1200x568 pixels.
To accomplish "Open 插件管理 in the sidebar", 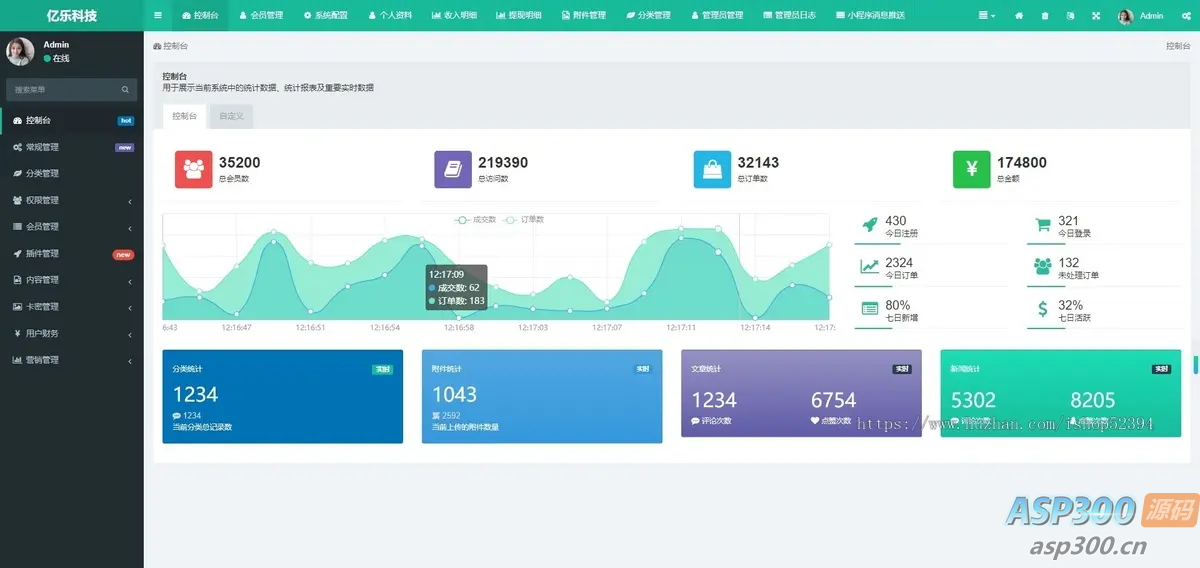I will tap(72, 254).
